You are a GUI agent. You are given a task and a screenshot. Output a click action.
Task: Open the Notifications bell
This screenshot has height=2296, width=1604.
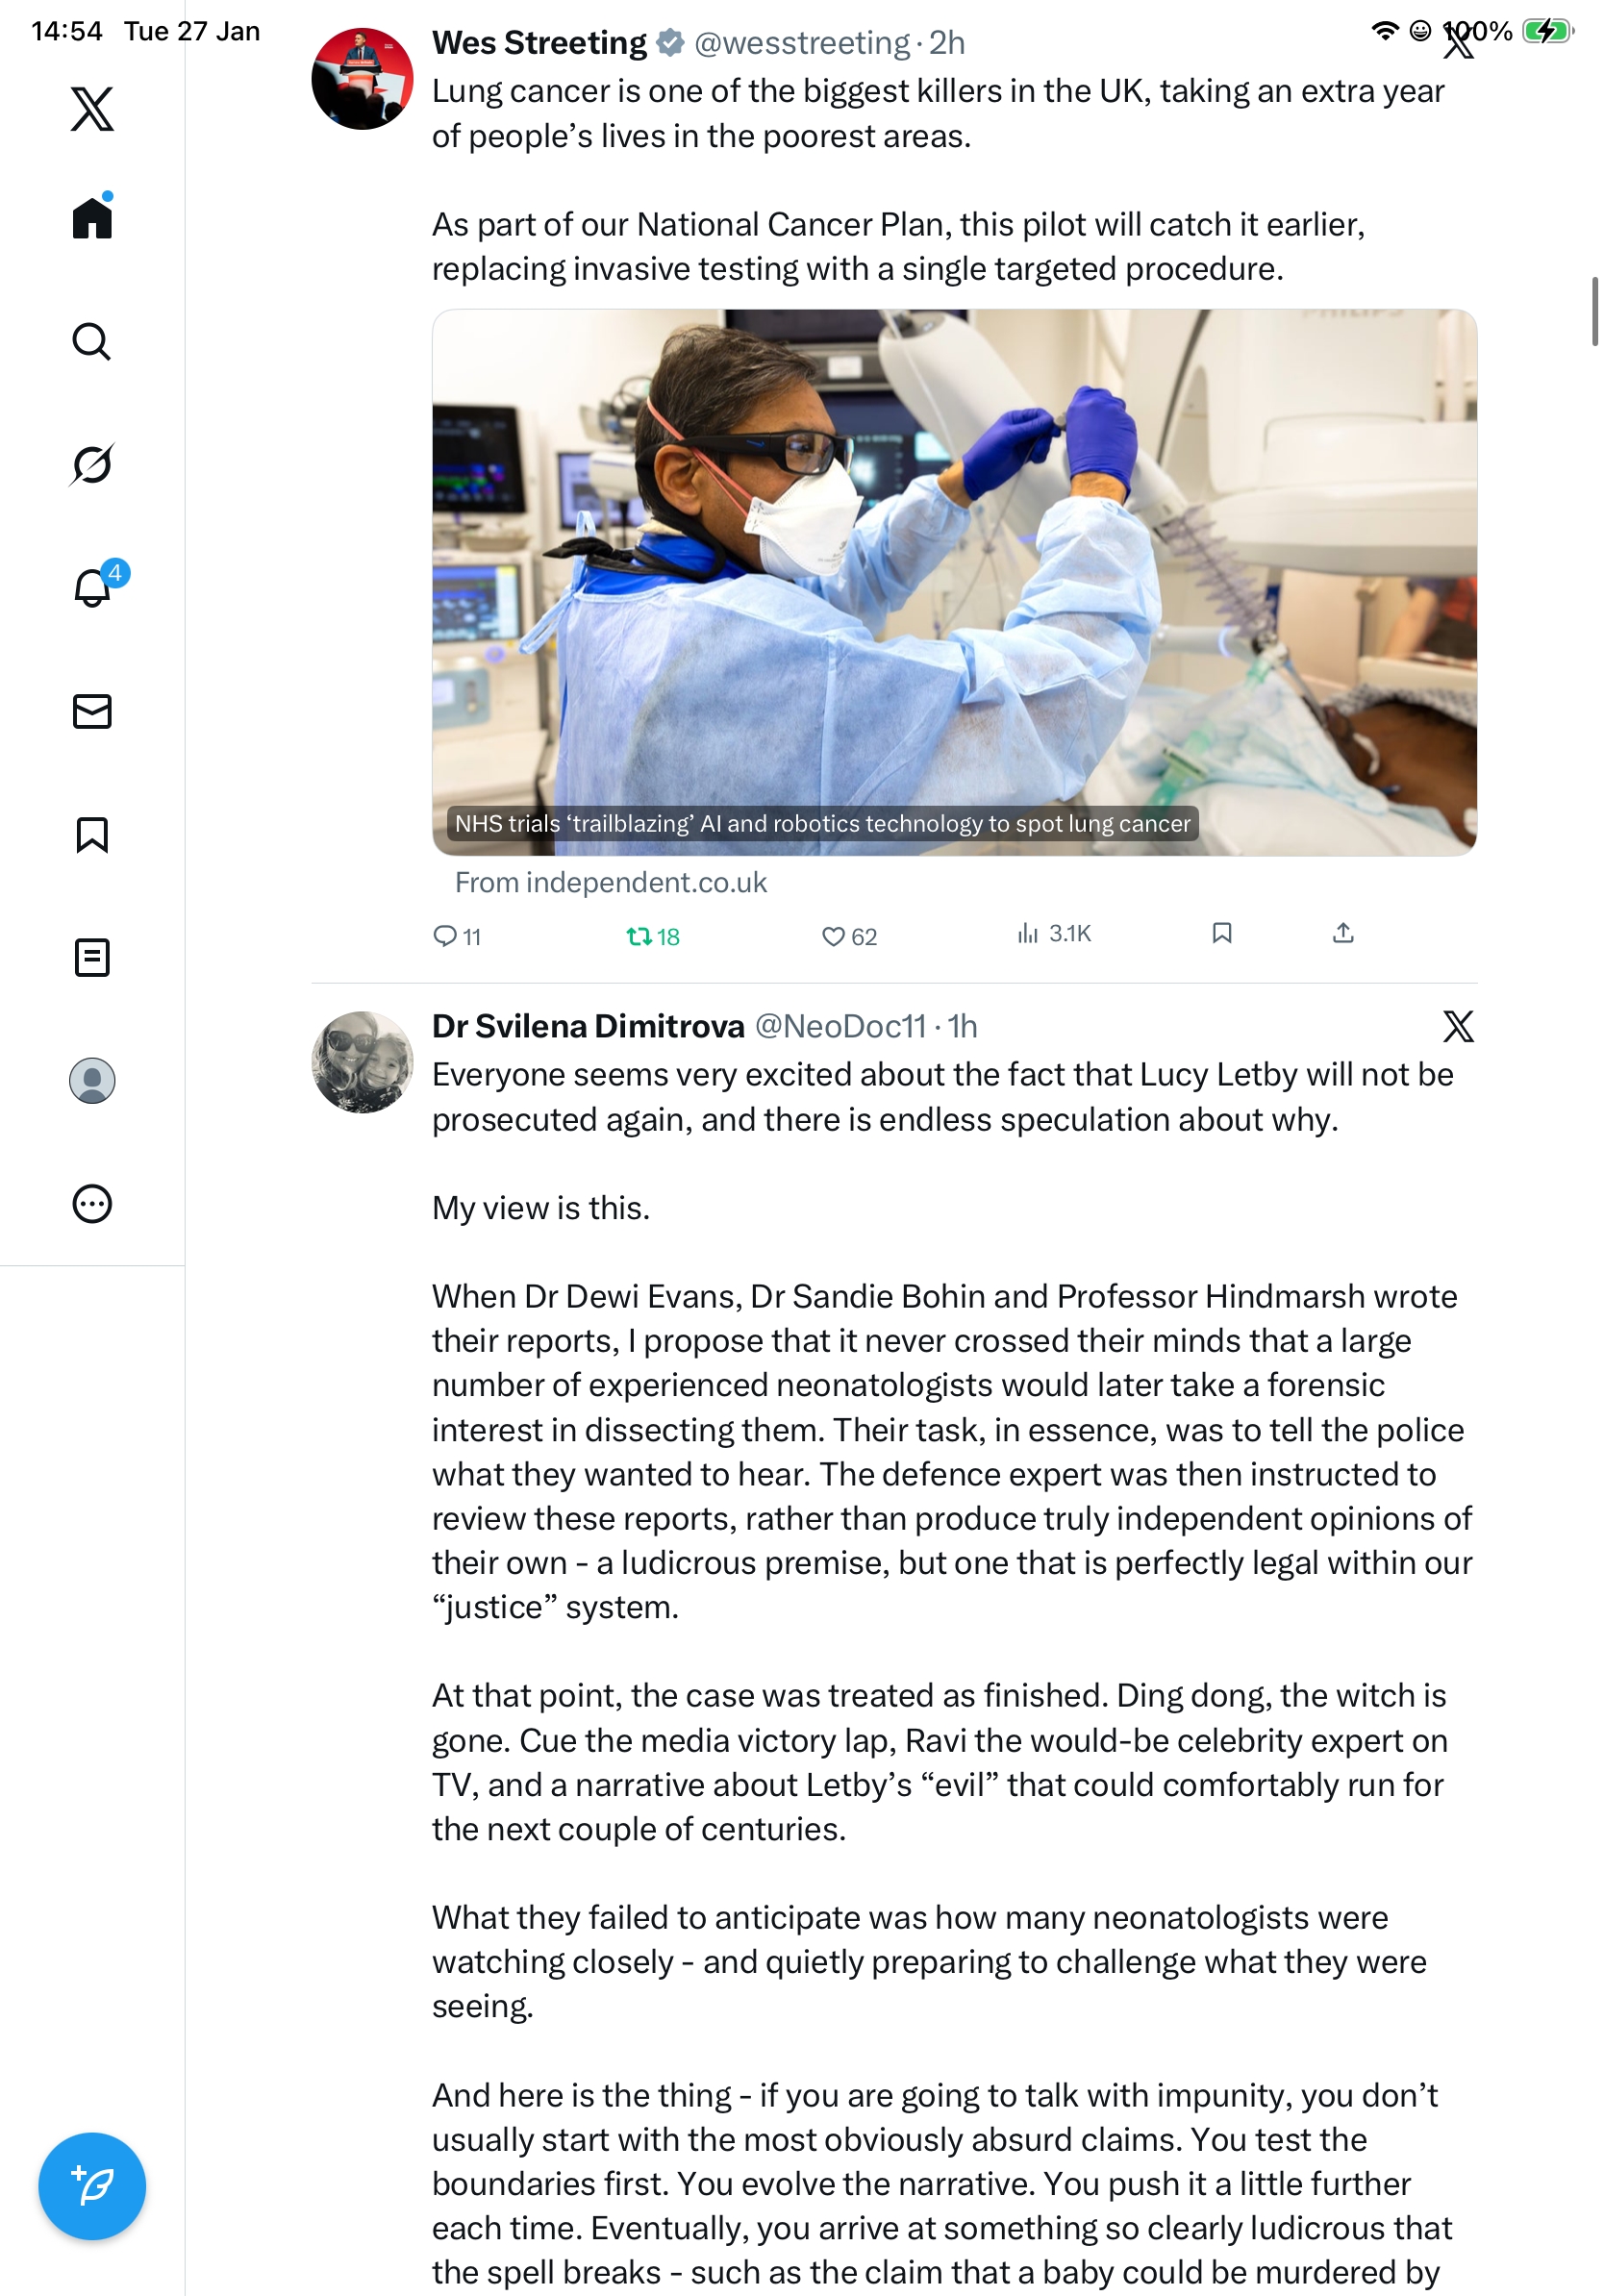92,588
